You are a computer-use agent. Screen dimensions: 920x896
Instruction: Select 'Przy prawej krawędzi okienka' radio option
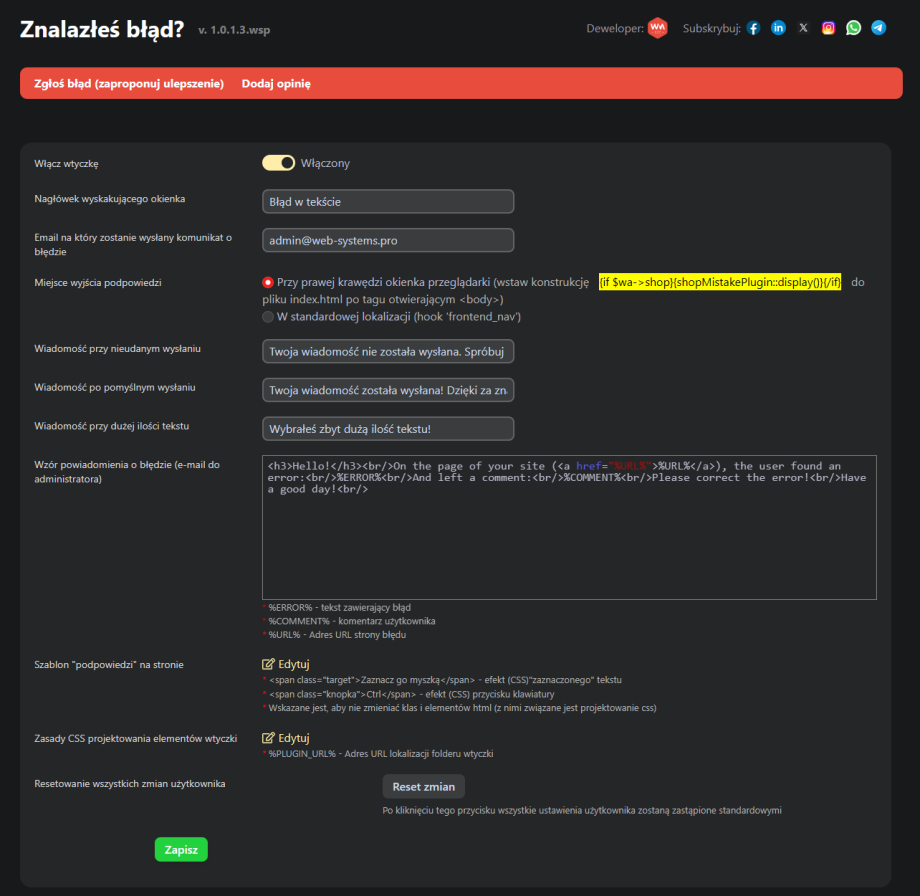click(x=268, y=283)
